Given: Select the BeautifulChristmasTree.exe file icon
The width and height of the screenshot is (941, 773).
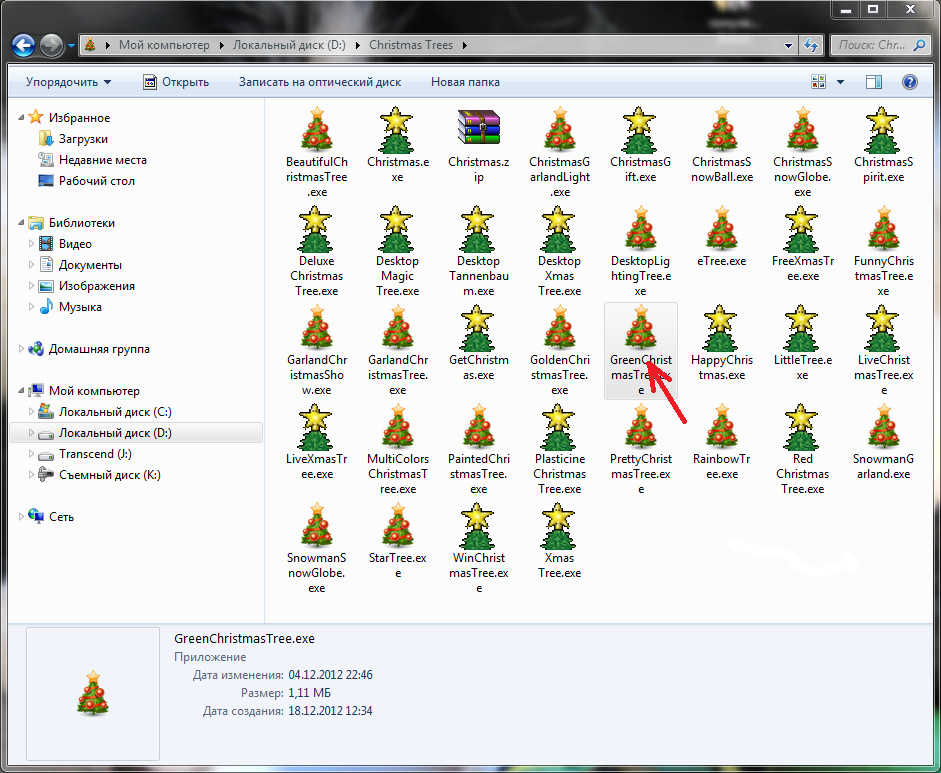Looking at the screenshot, I should pyautogui.click(x=316, y=129).
